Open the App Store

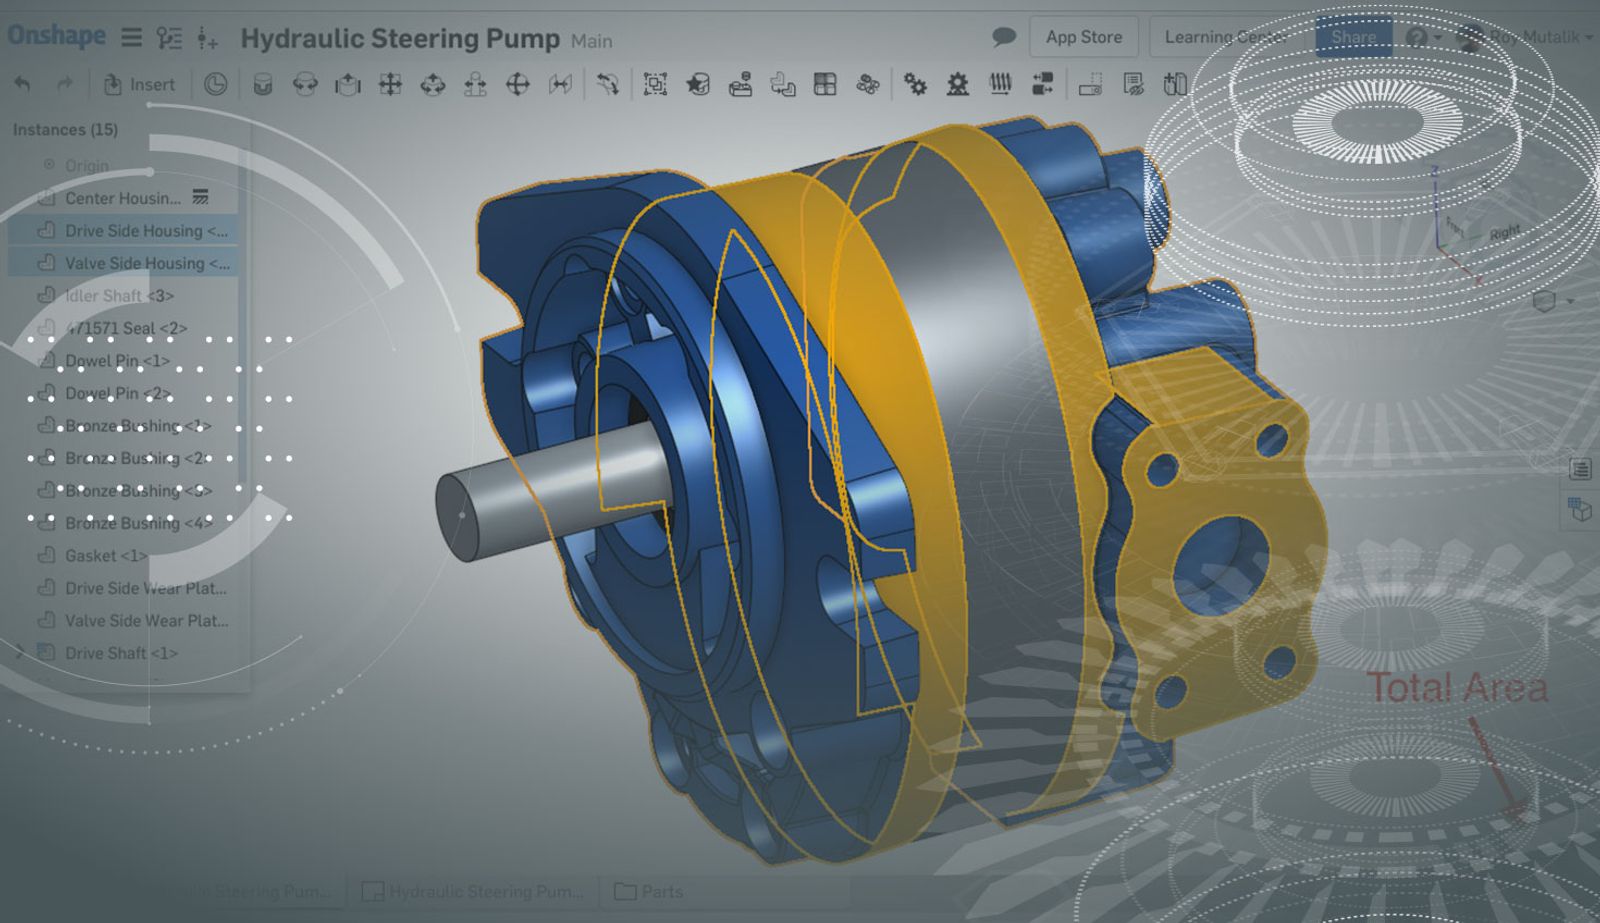pyautogui.click(x=1084, y=37)
